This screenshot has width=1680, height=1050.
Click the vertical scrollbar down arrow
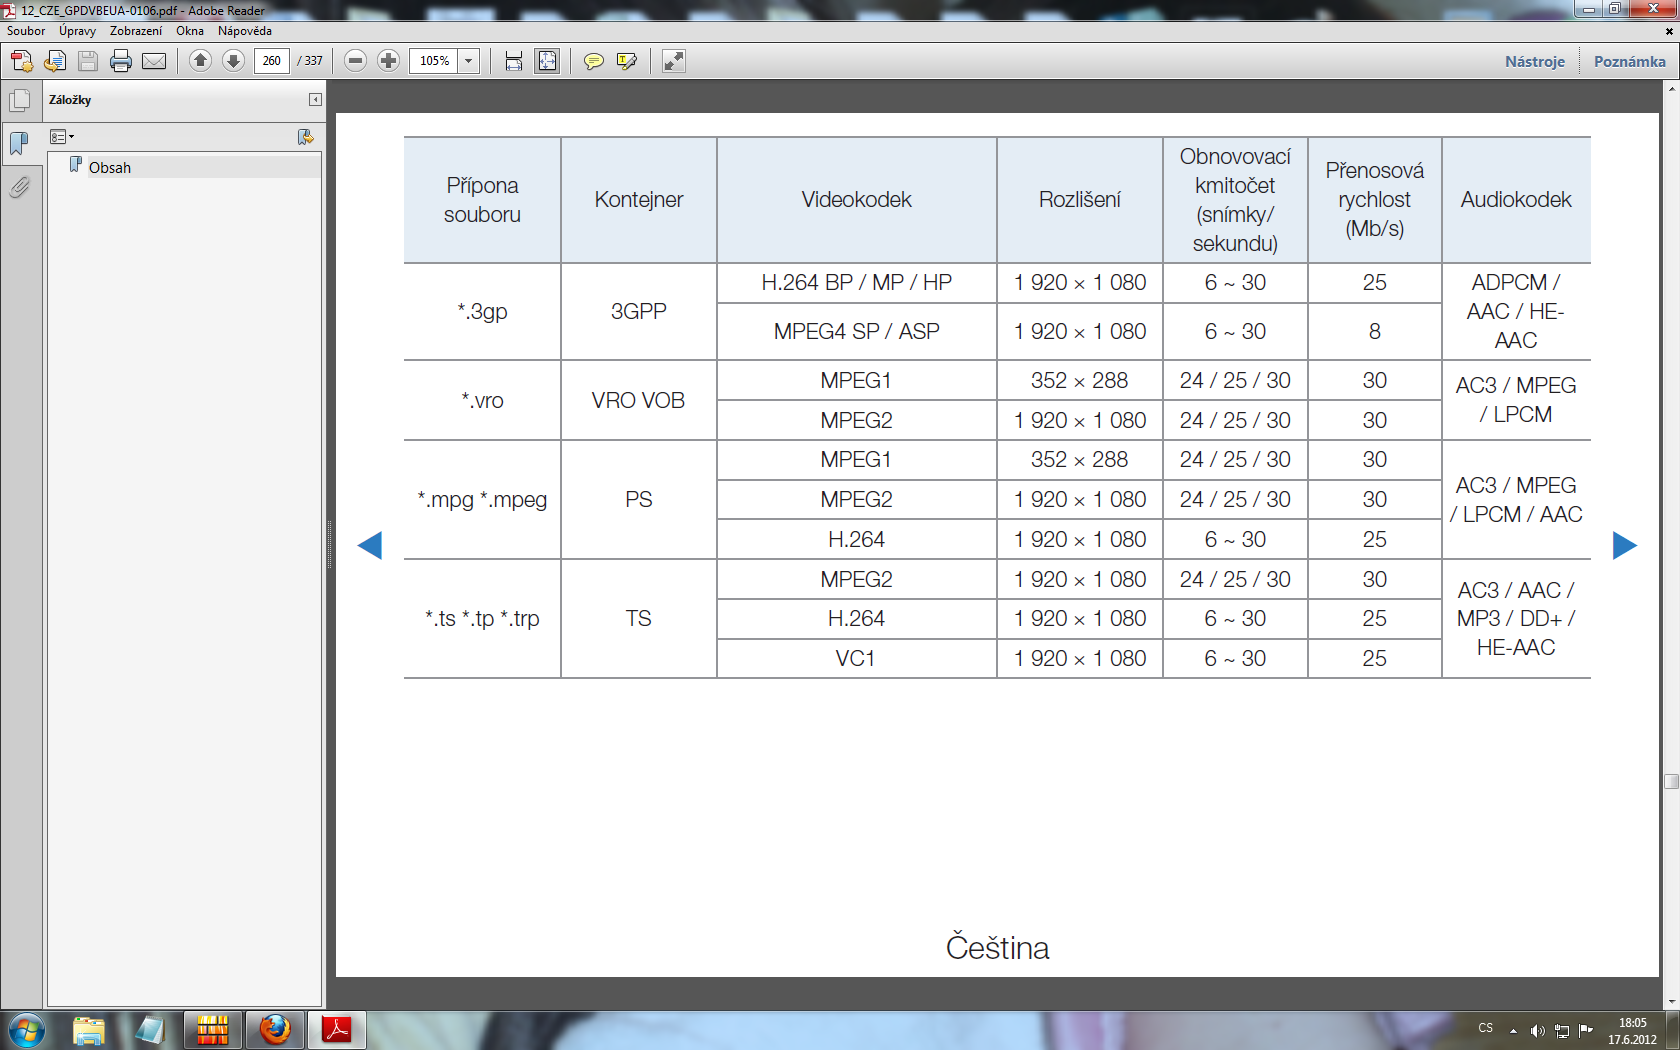coord(1671,1002)
